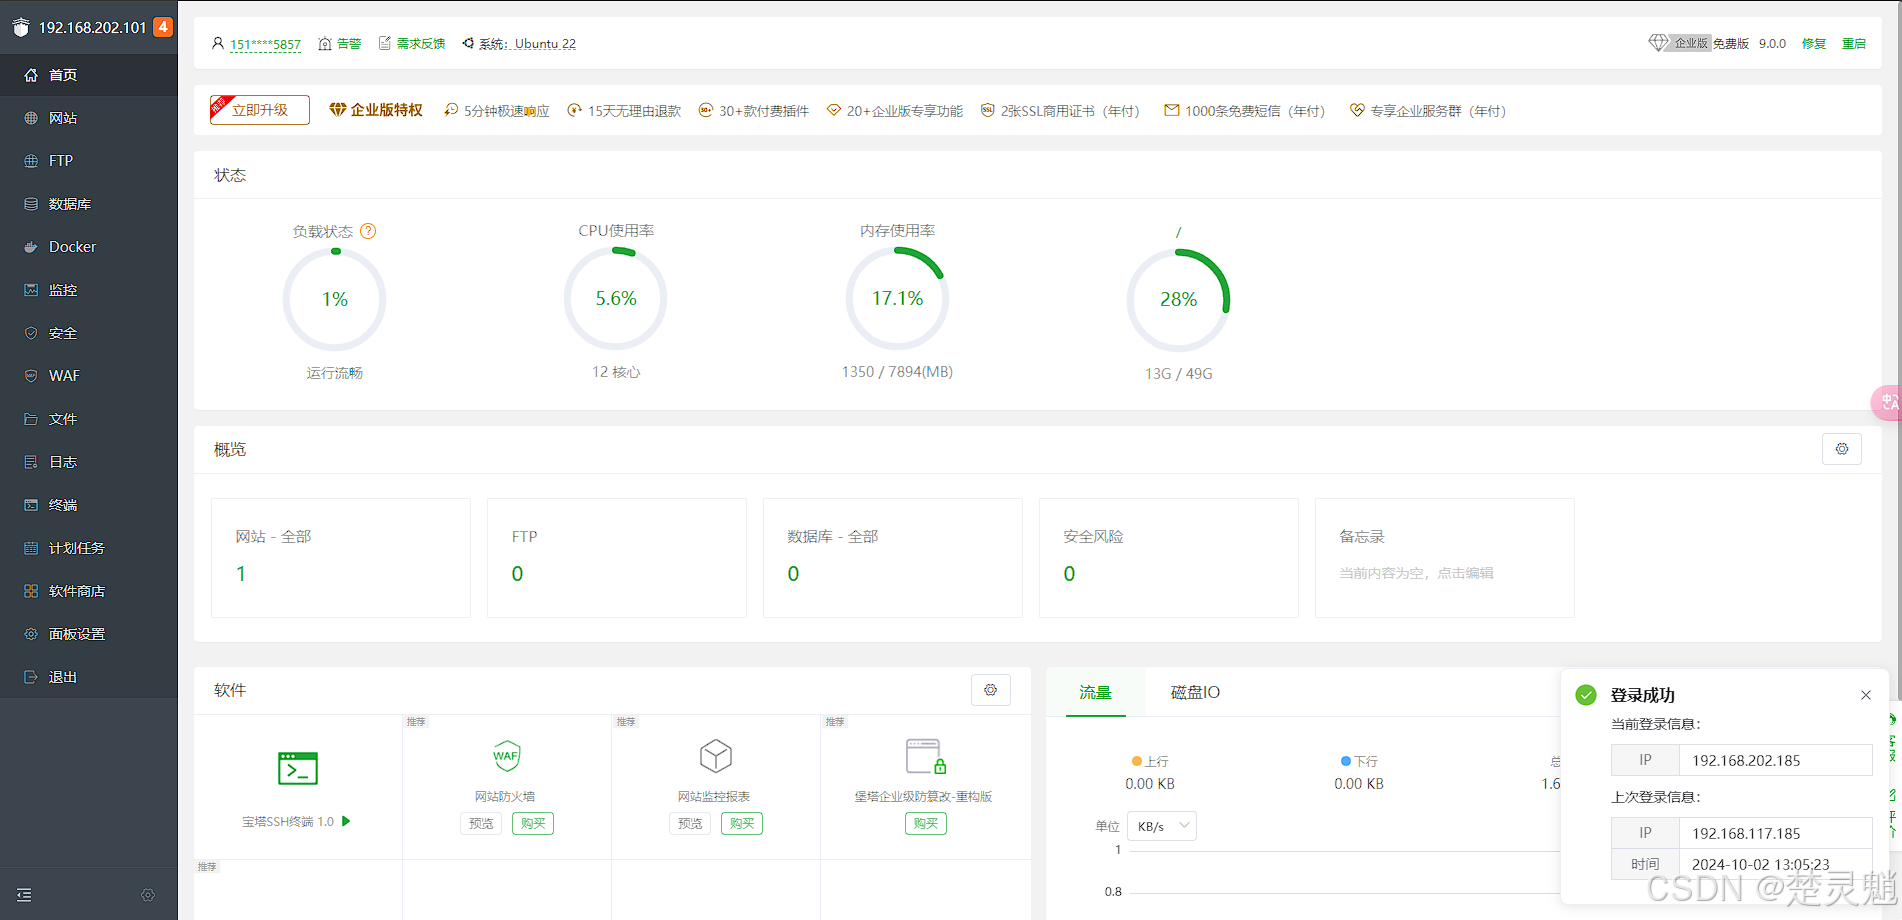
Task: Click 预览 under 网站监控报表
Action: tap(691, 823)
